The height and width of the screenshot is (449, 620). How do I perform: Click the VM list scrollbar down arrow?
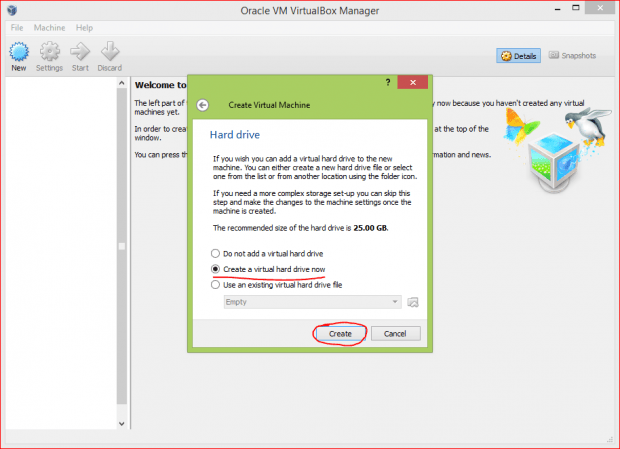tap(122, 423)
